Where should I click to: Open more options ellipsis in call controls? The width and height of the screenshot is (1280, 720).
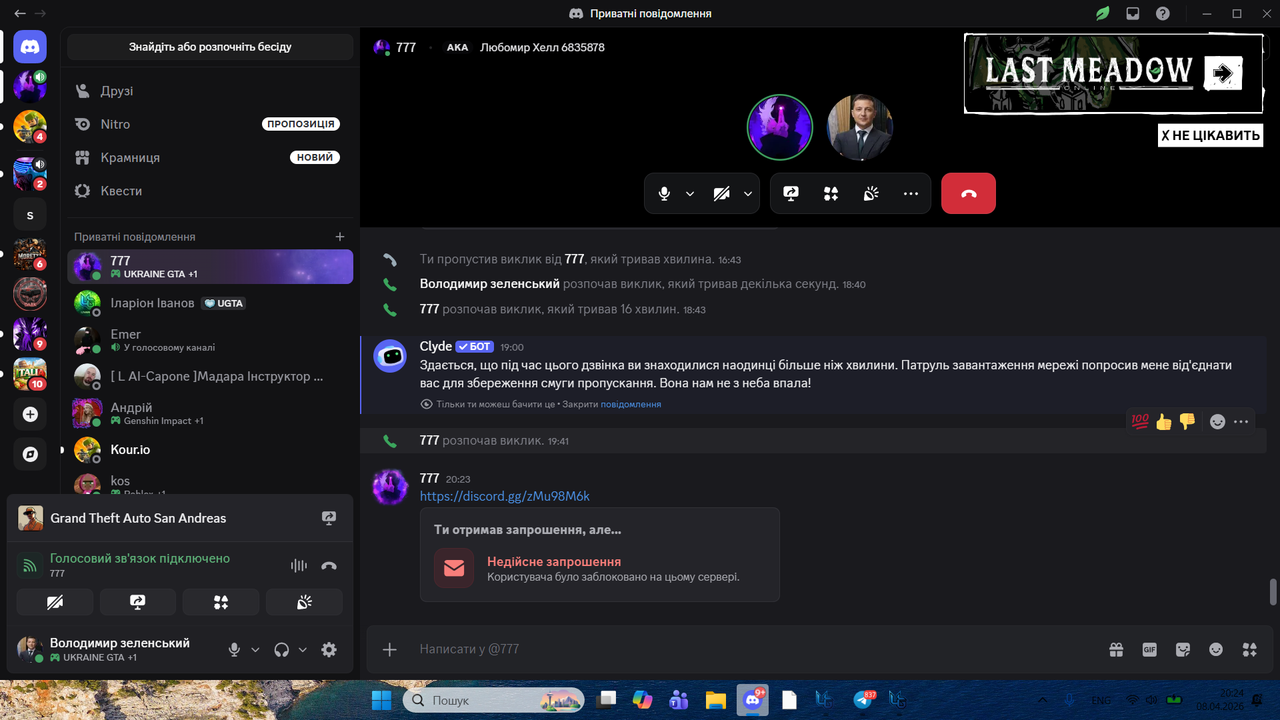910,194
